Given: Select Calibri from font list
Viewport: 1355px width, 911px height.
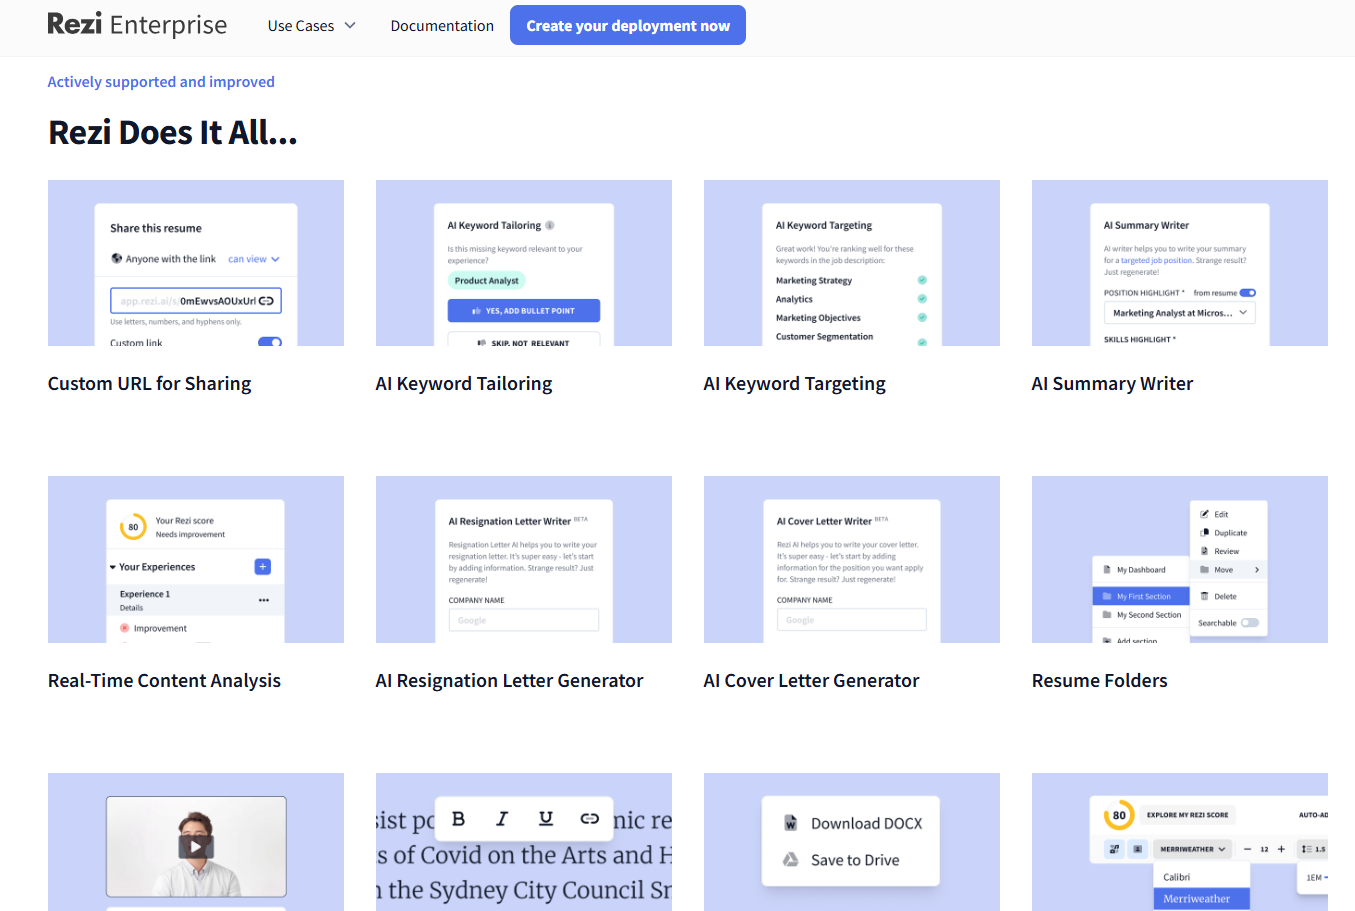Looking at the screenshot, I should coord(1202,877).
